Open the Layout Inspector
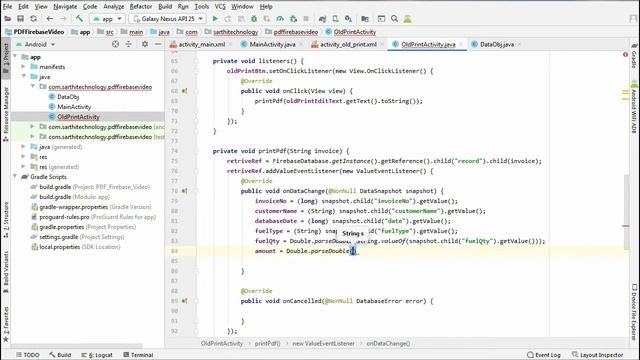Viewport: 640px width, 360px height. tap(598, 355)
